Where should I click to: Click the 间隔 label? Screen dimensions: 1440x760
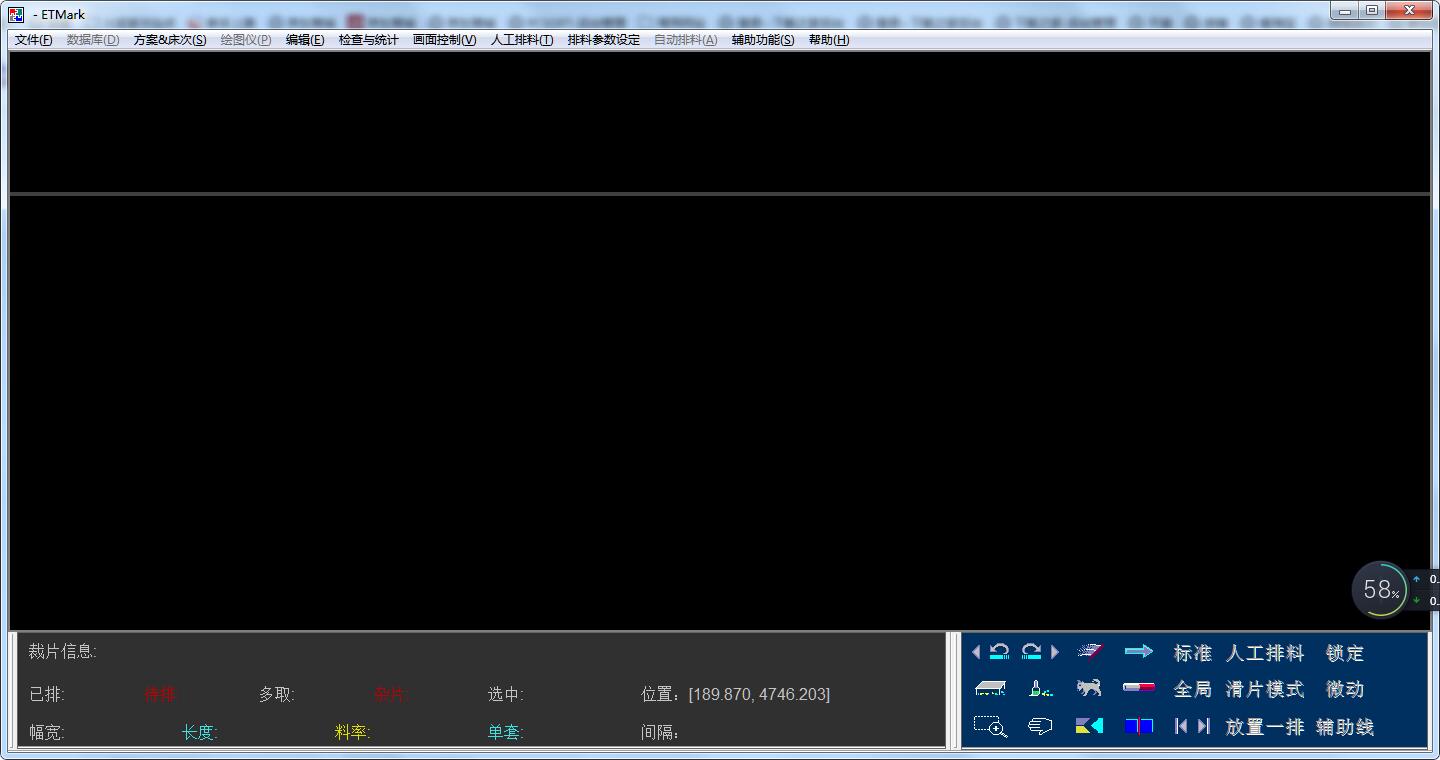tap(660, 732)
